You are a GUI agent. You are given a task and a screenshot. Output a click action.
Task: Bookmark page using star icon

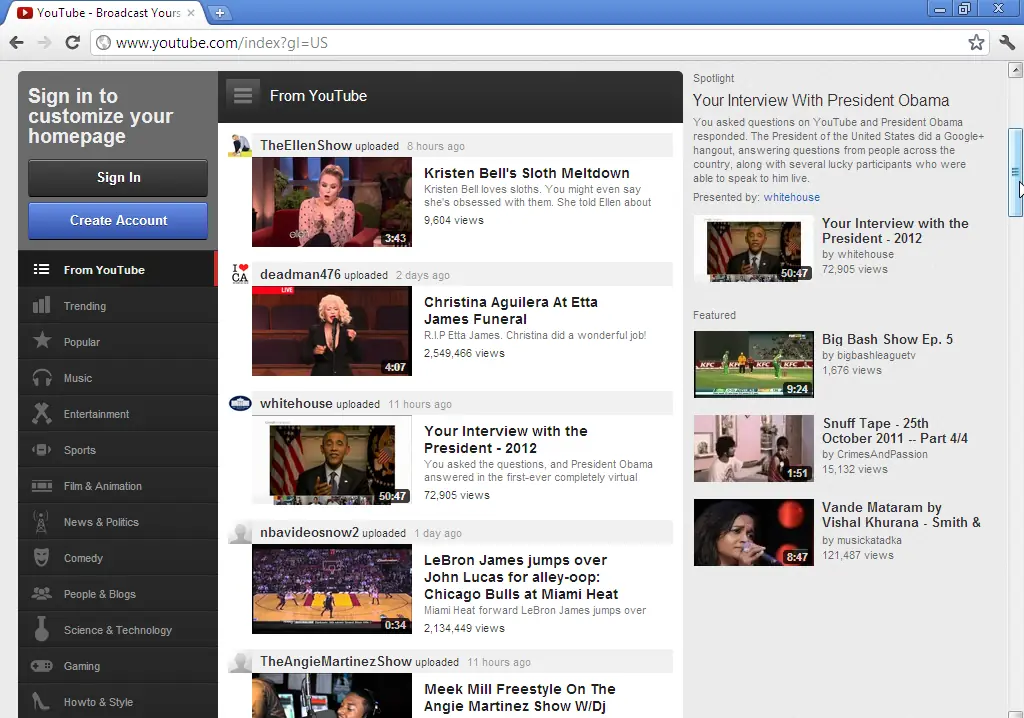tap(976, 43)
